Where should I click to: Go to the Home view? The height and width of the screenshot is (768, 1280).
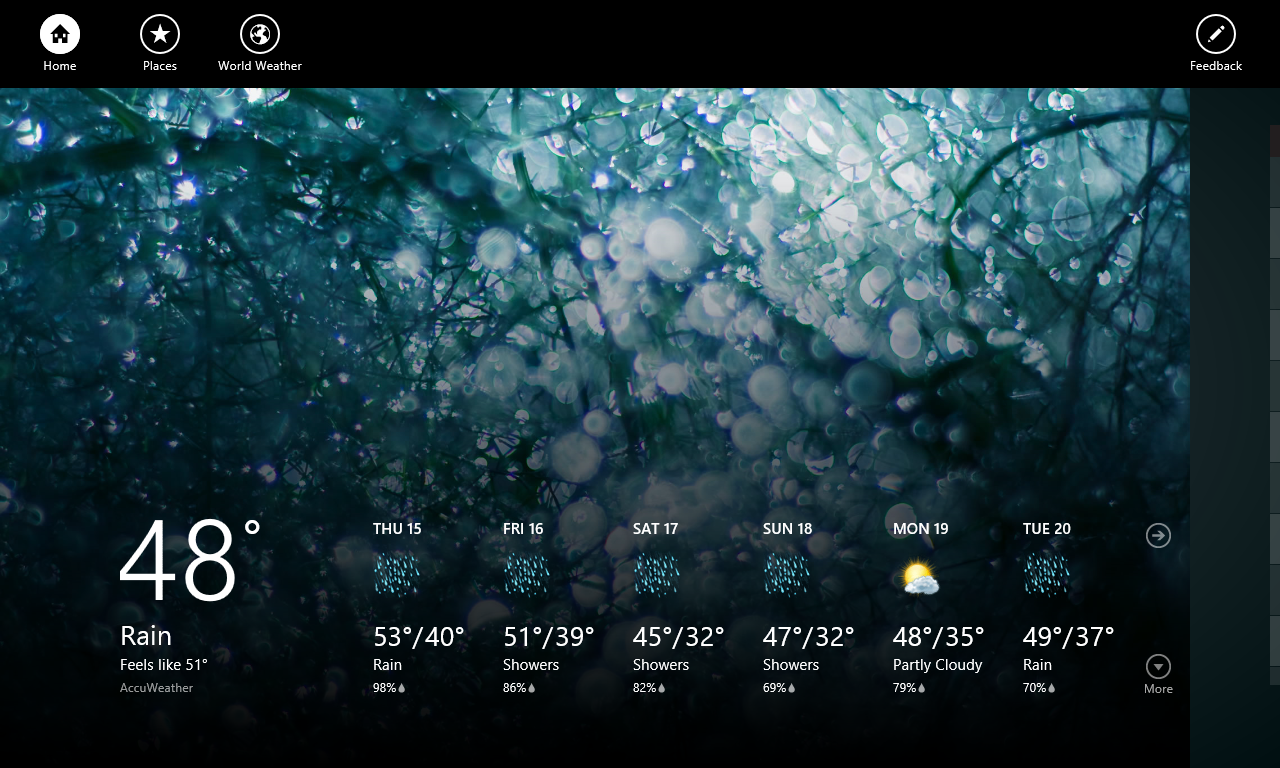[x=60, y=34]
